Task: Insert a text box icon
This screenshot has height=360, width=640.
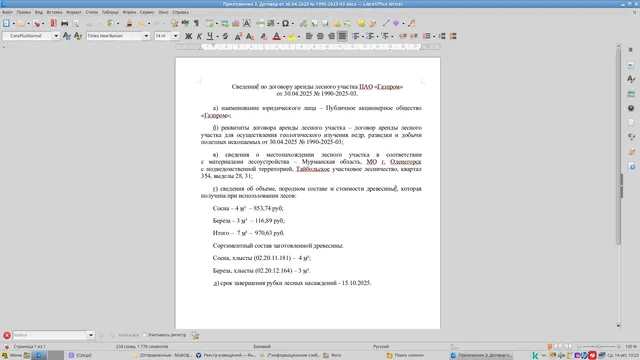Action: 247,24
